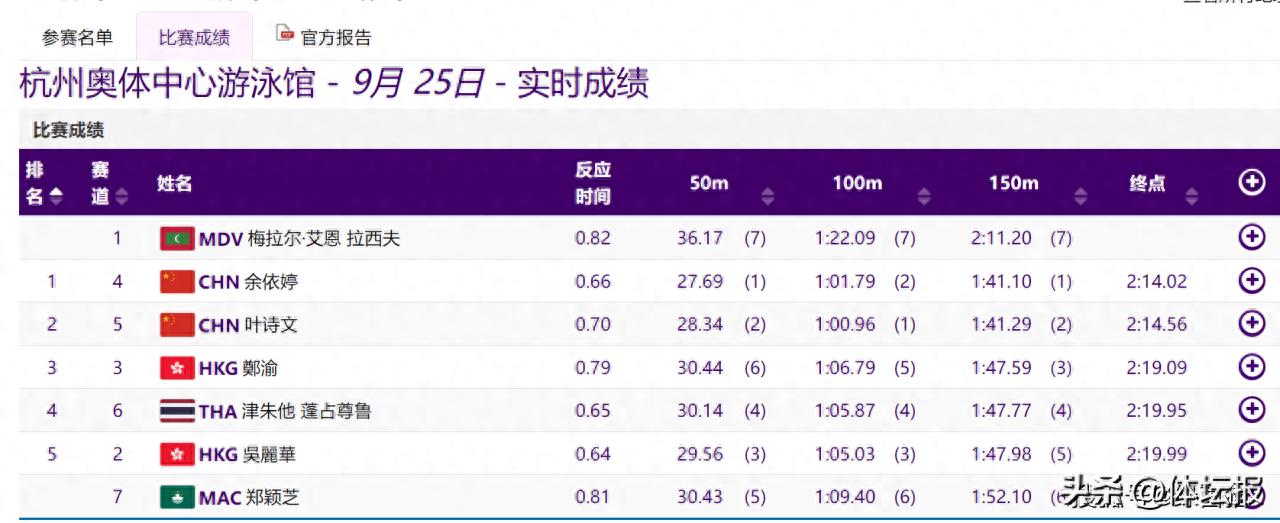Click the Maldives flag icon for MDV
This screenshot has height=523, width=1280.
point(177,239)
